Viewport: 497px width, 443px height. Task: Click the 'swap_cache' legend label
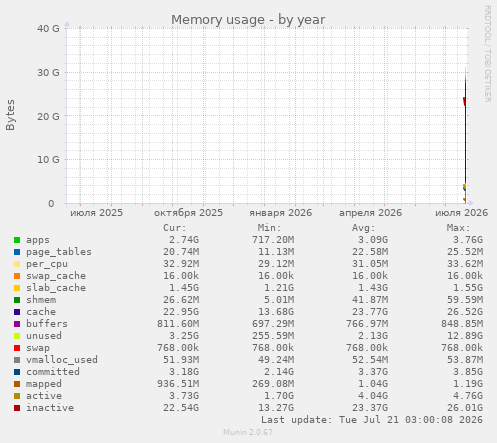tap(56, 276)
